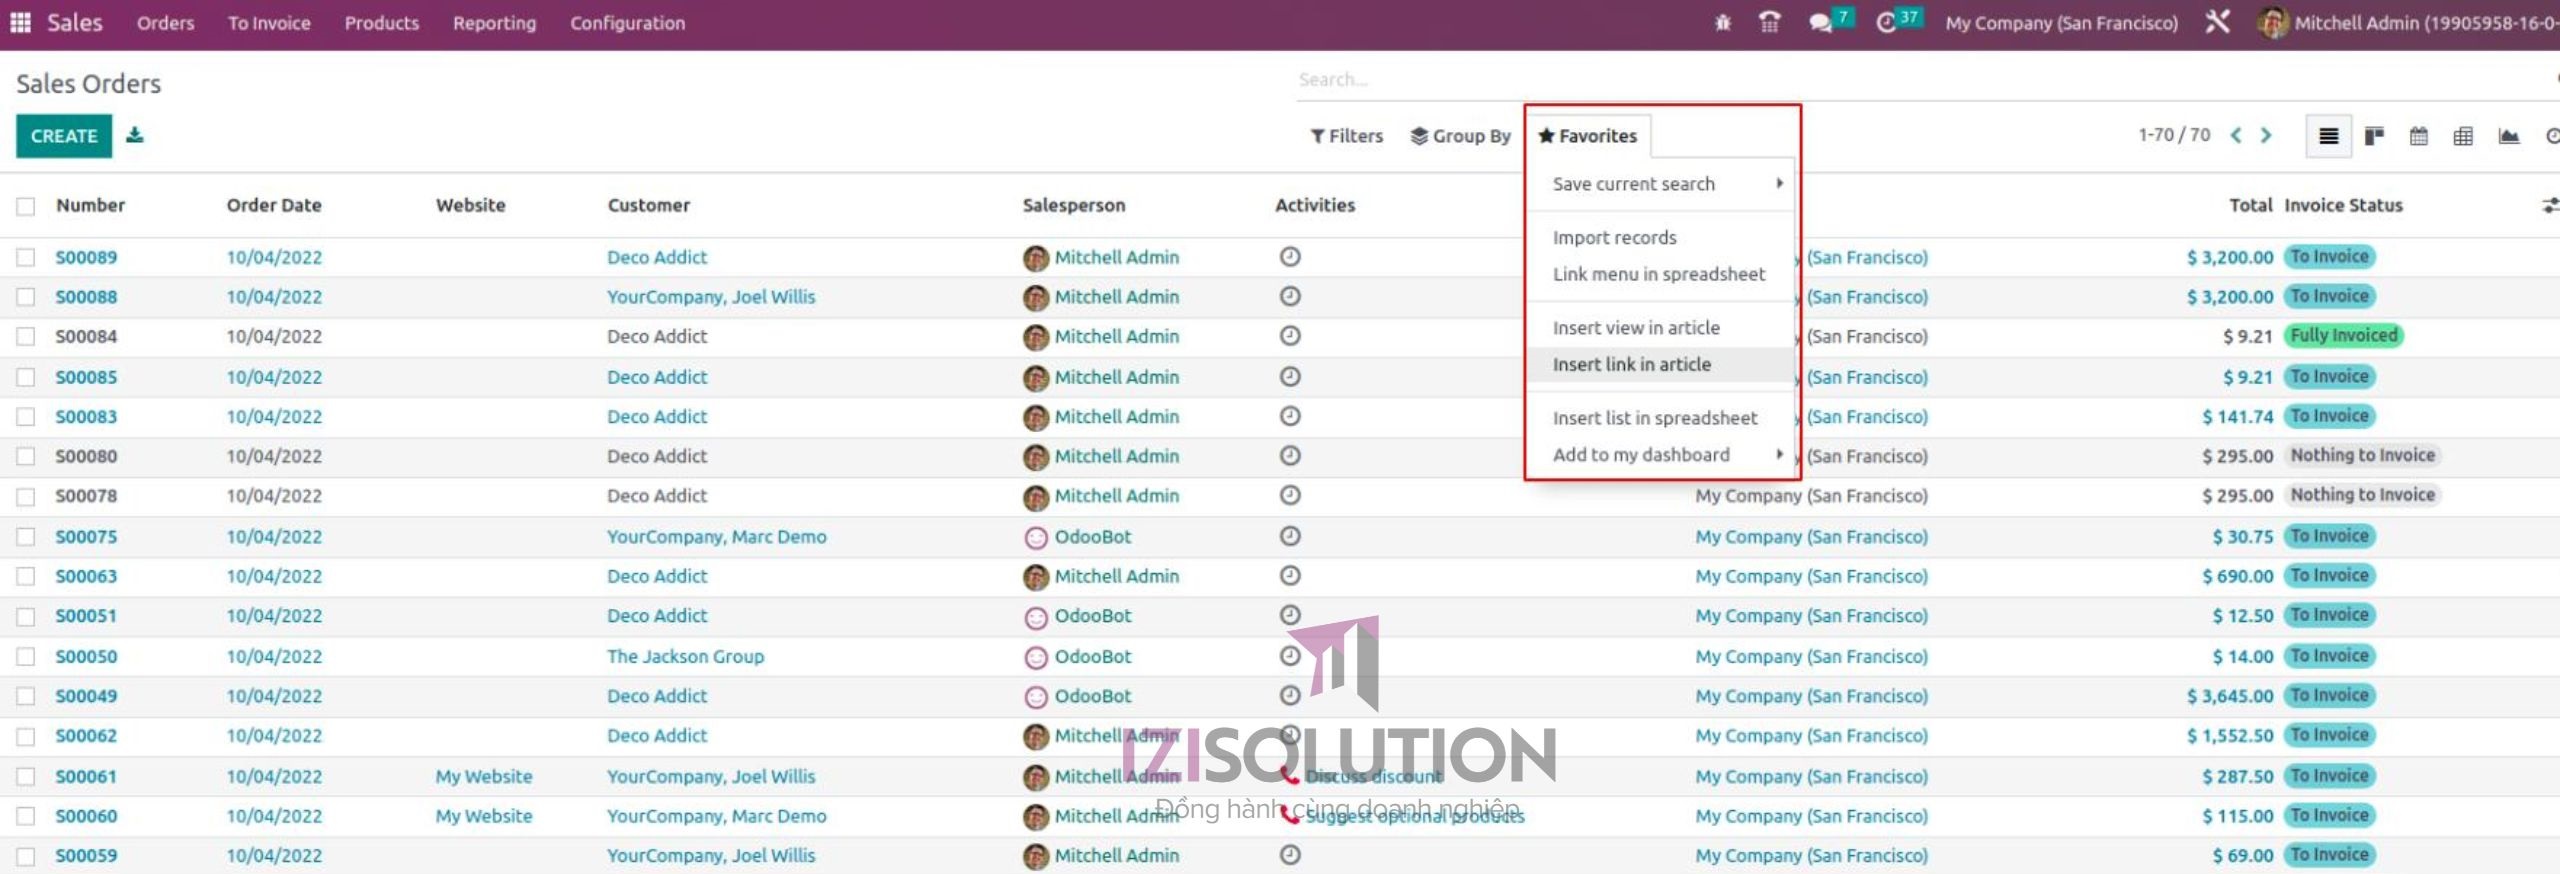Open the company switcher My Company (San Francisco)

tap(2061, 22)
